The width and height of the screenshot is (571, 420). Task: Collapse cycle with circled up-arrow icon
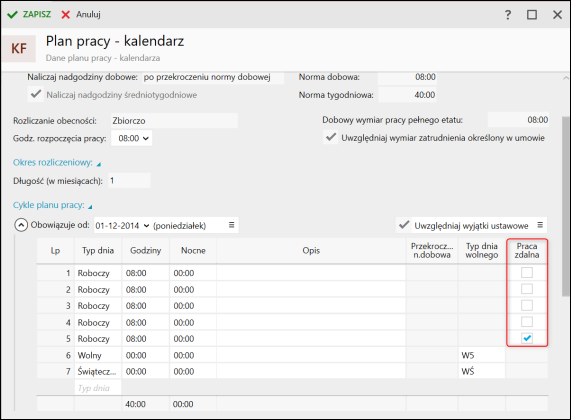click(x=21, y=225)
